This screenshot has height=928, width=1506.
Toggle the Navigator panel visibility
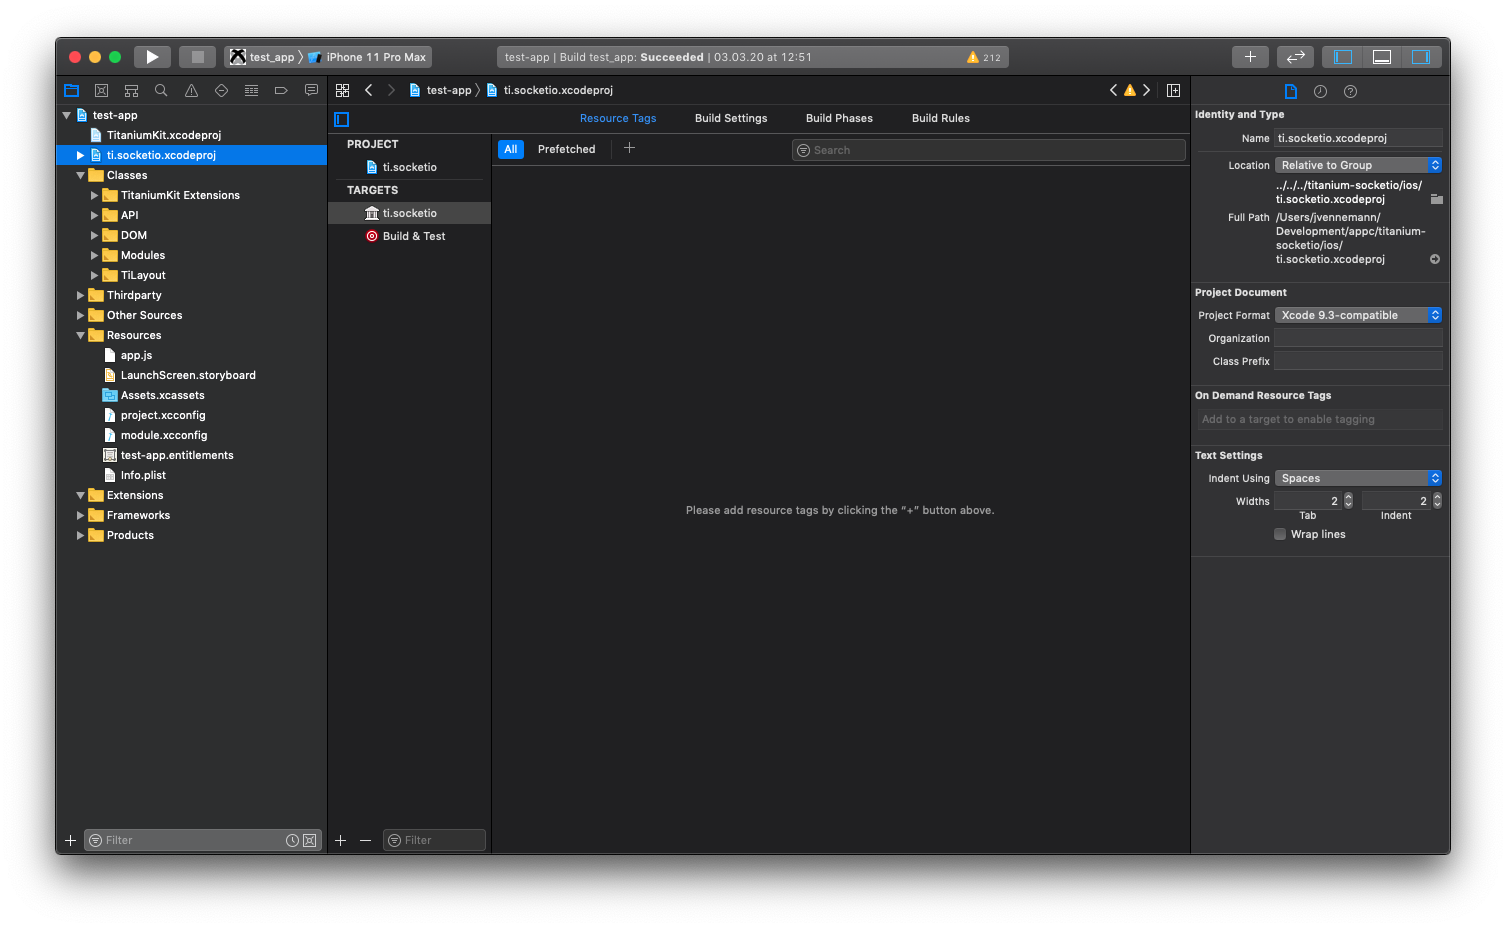[1343, 57]
